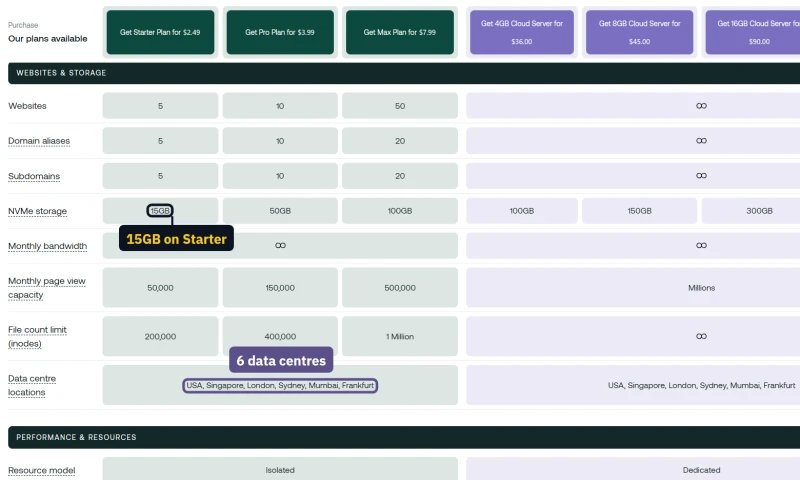Click shared plans Monthly bandwidth infinity symbol
Viewport: 800px width, 480px height.
pos(280,245)
